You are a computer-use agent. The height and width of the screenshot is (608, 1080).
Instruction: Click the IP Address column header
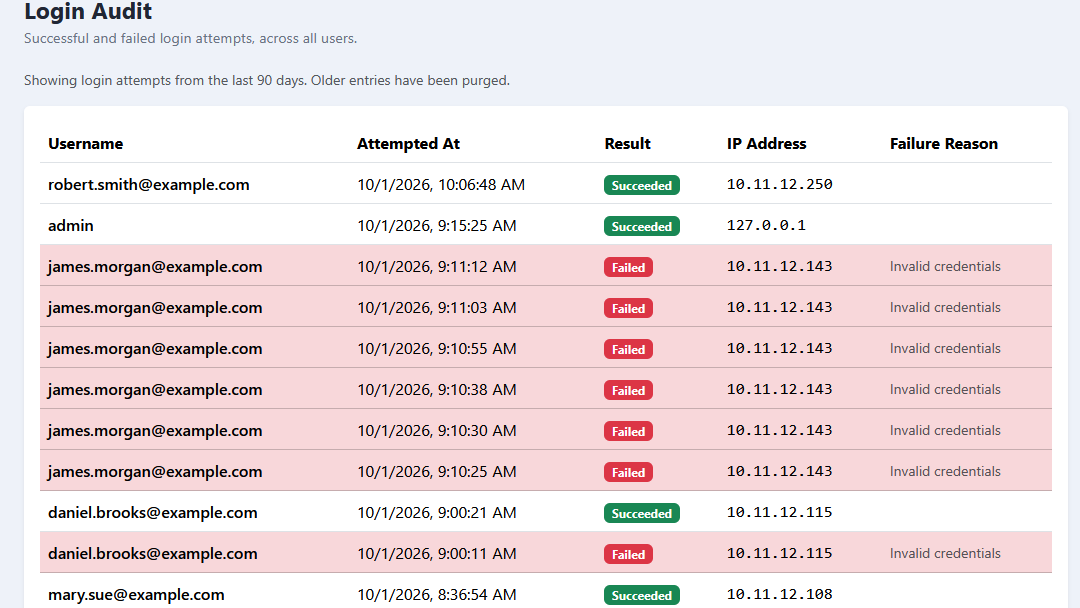tap(767, 144)
